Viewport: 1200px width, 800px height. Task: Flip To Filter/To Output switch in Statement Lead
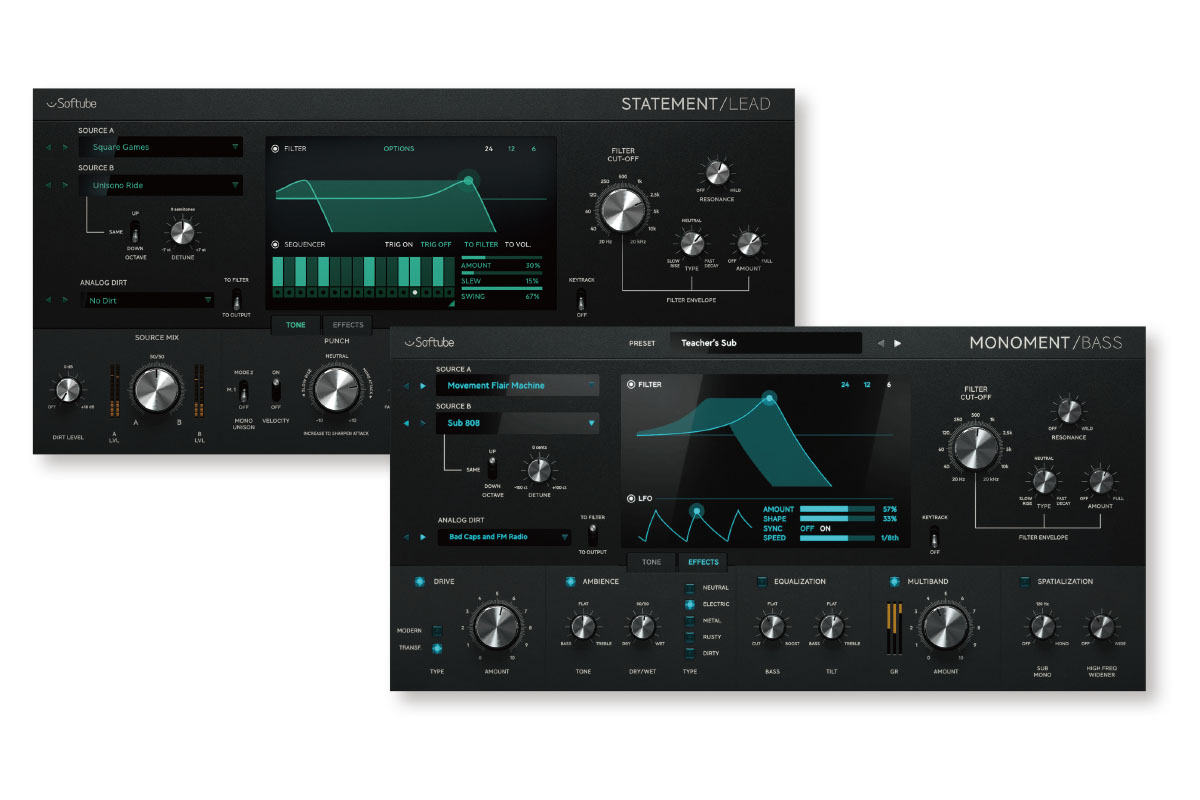point(237,300)
